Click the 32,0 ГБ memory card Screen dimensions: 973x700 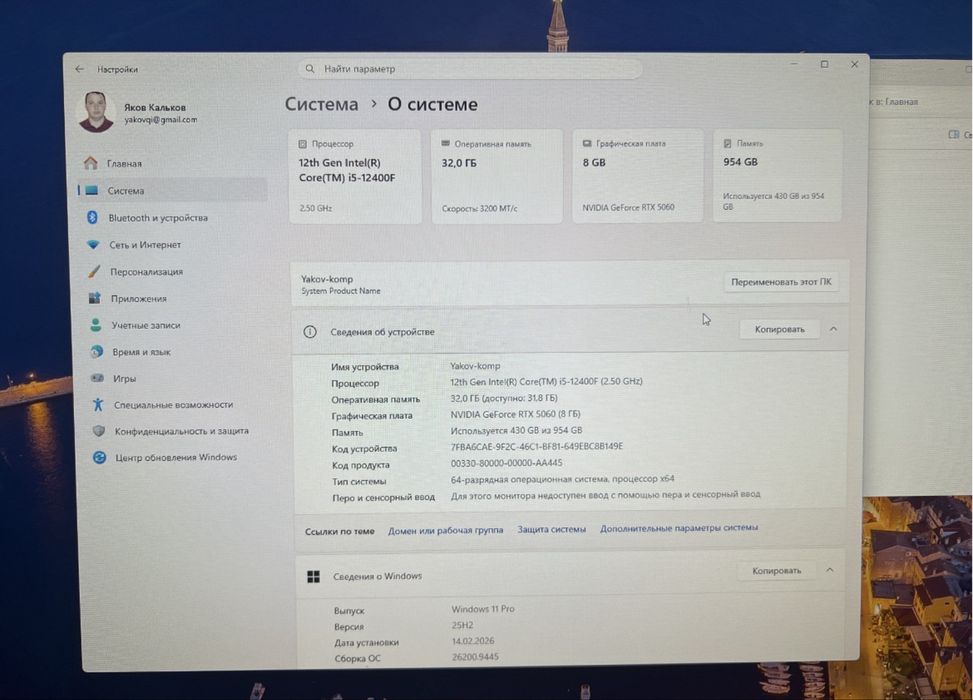(496, 176)
